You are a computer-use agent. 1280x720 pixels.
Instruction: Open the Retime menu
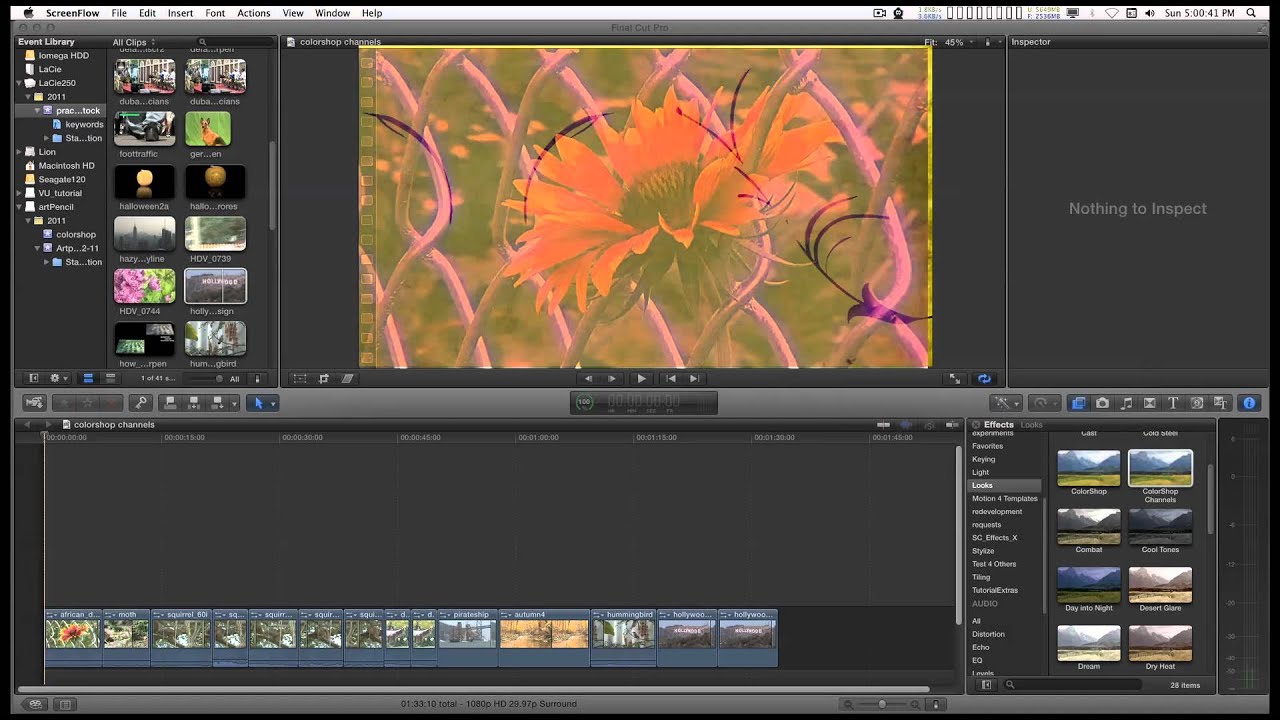[1043, 403]
